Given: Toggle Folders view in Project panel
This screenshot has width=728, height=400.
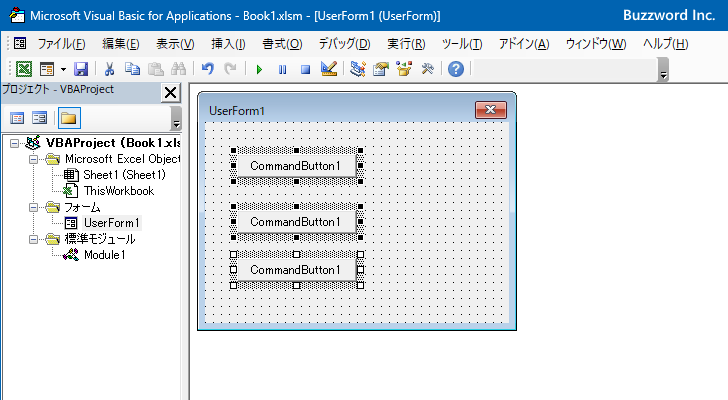Looking at the screenshot, I should tap(69, 118).
